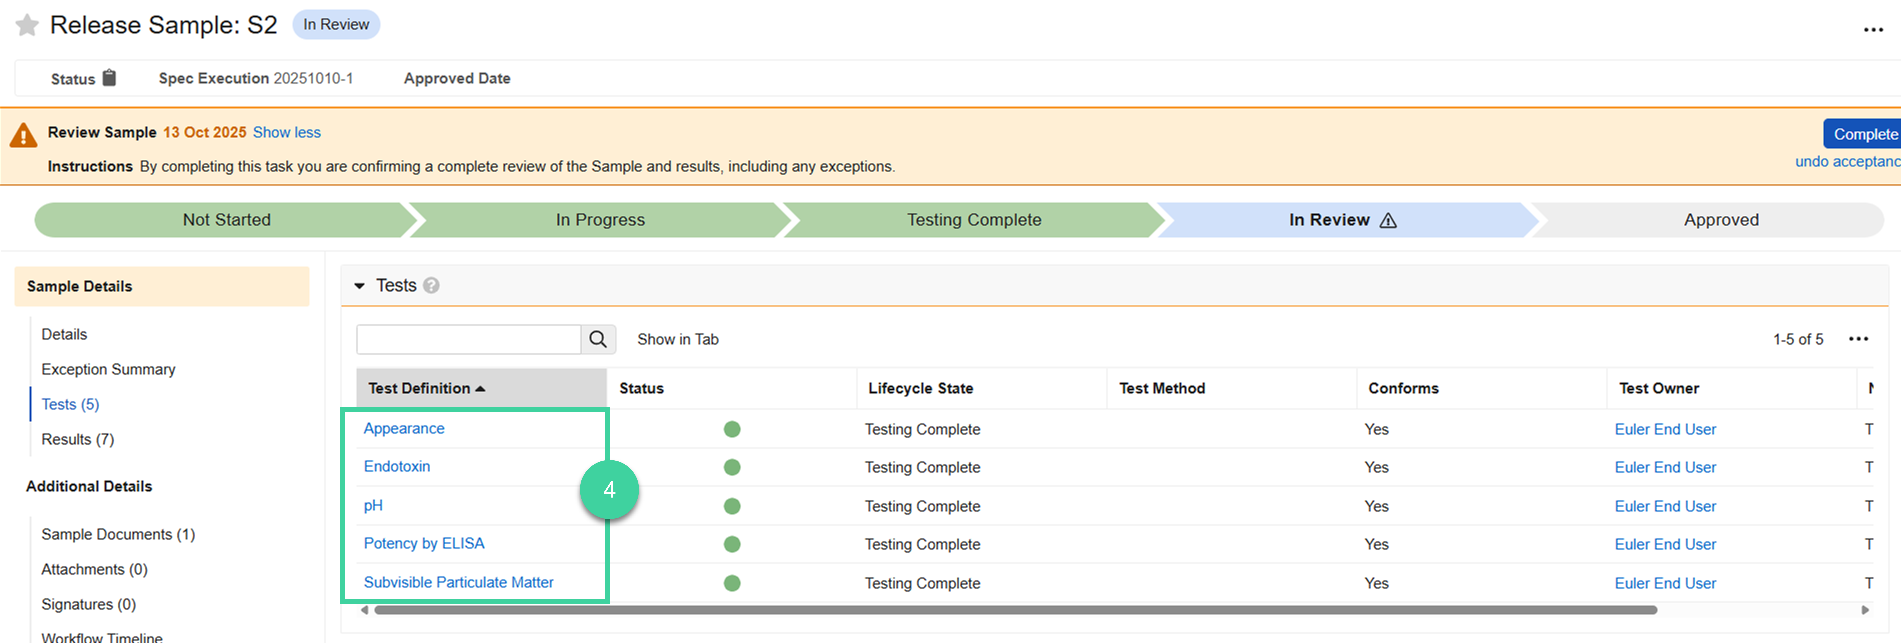Open Euler End User in the Potency by ELISA row

pyautogui.click(x=1665, y=544)
